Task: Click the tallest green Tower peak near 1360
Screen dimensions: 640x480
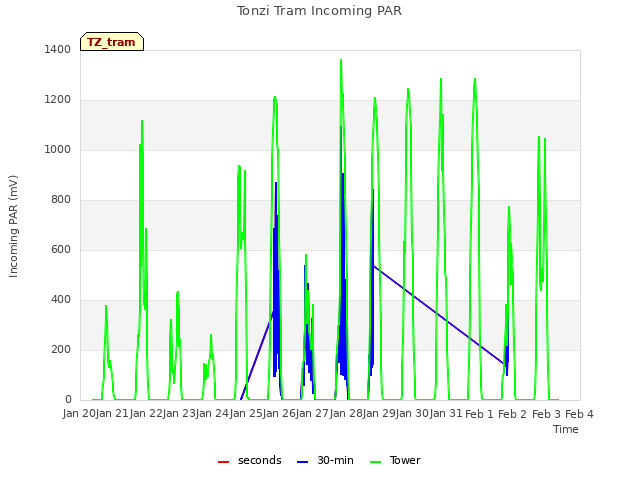Action: coord(341,61)
